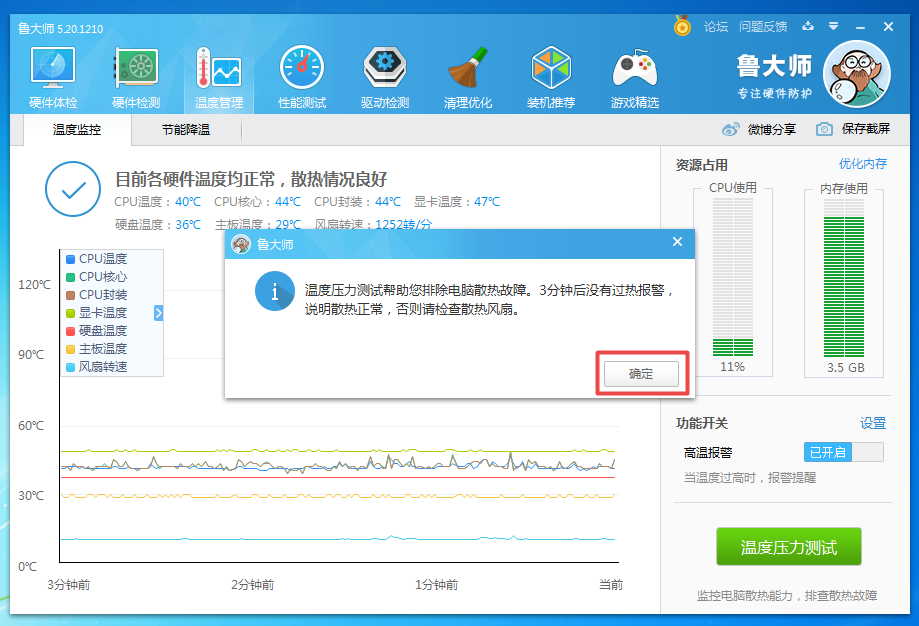This screenshot has height=626, width=919.
Task: Toggle CPU温度 legend color box
Action: point(70,260)
